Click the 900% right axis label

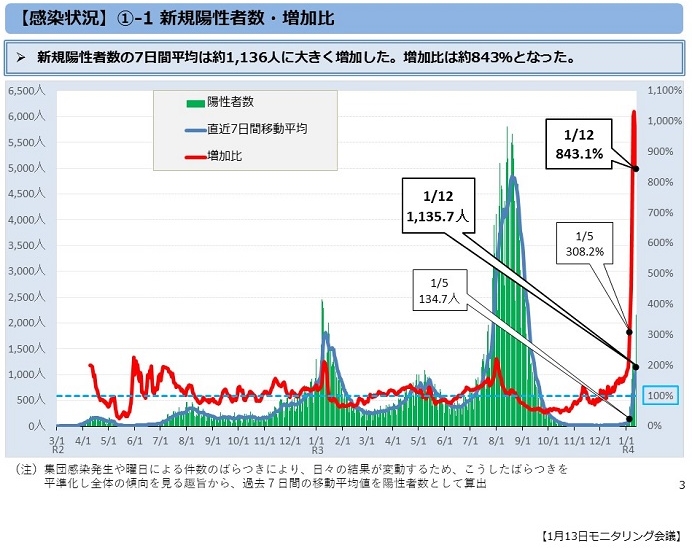coord(660,151)
